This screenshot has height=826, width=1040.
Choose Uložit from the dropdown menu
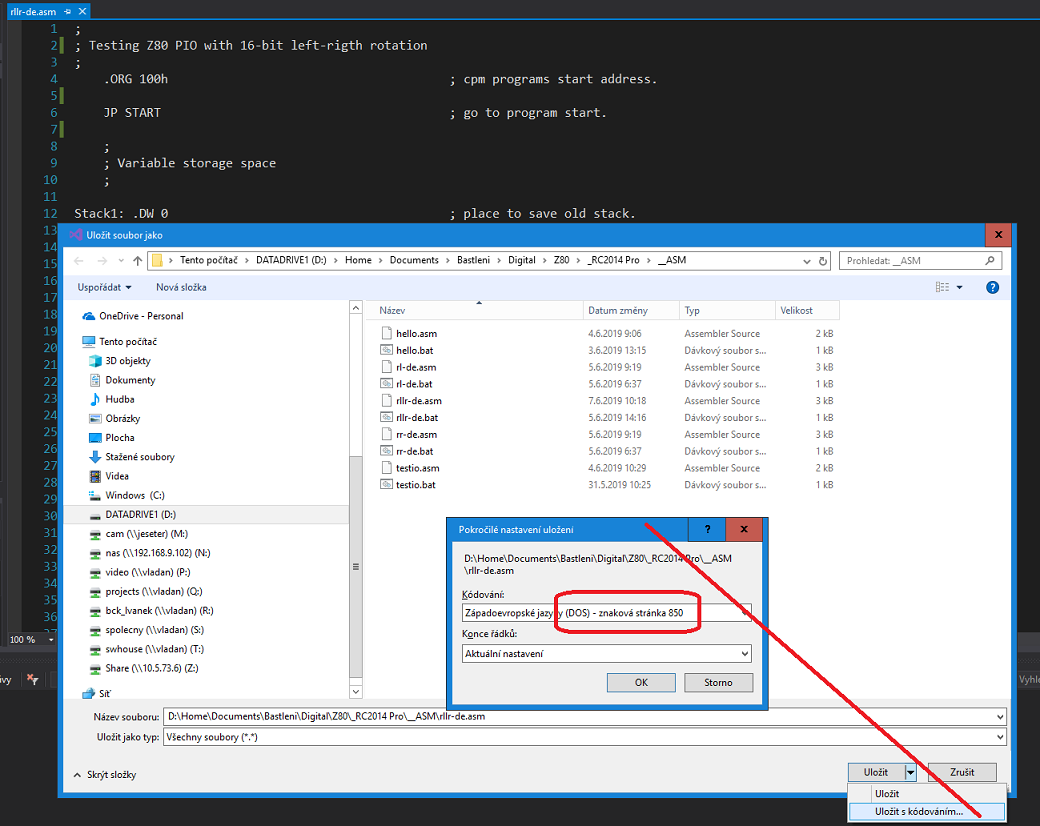coord(927,794)
